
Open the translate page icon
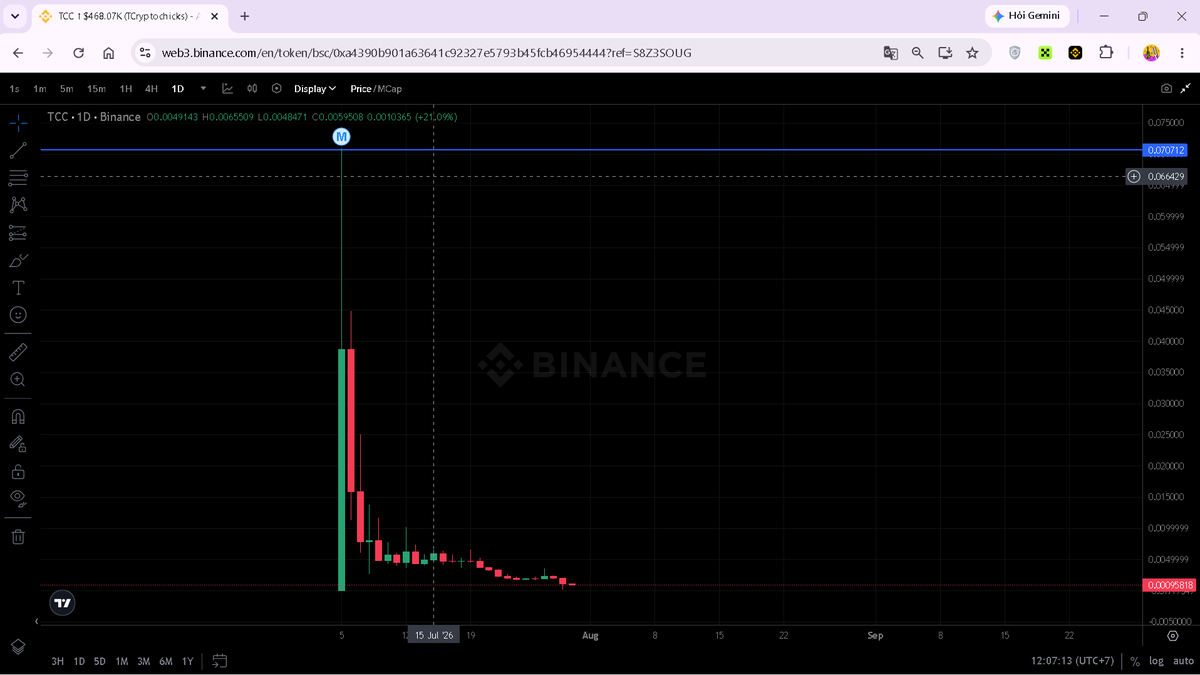point(890,53)
